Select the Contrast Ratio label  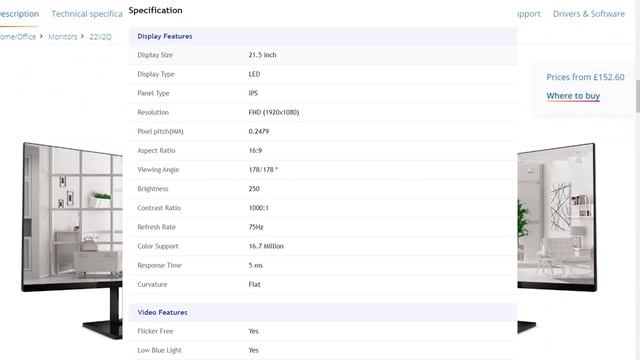(x=159, y=208)
